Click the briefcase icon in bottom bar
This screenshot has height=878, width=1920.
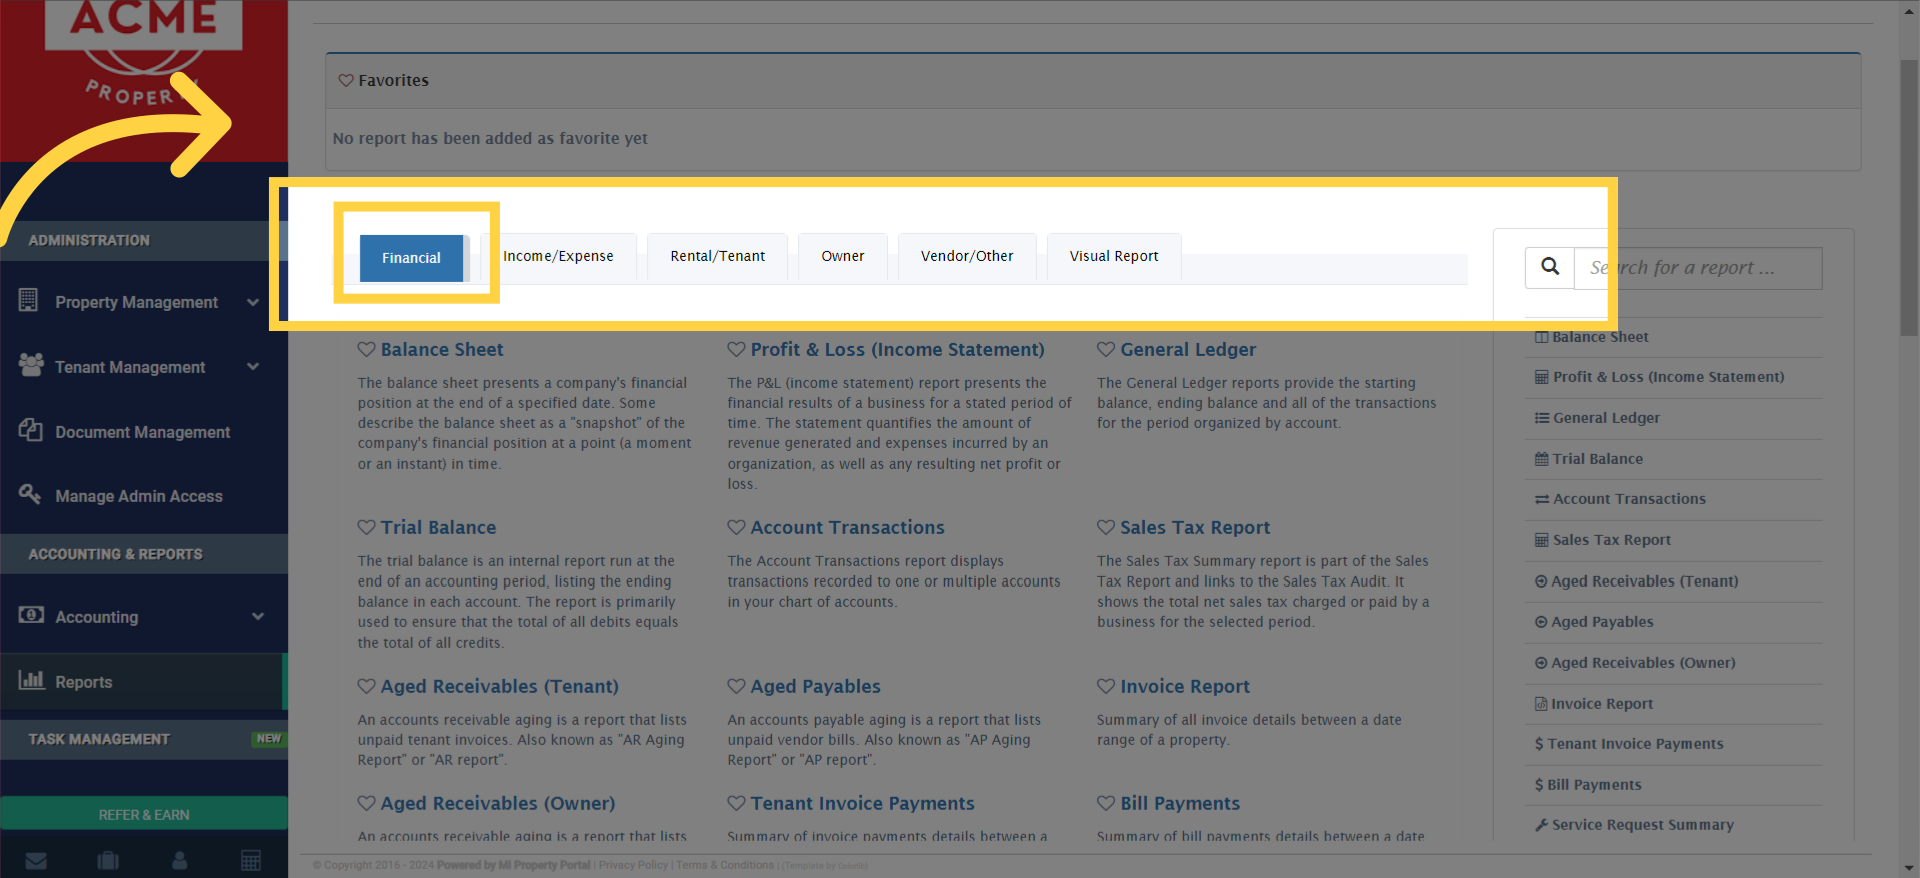pyautogui.click(x=108, y=861)
